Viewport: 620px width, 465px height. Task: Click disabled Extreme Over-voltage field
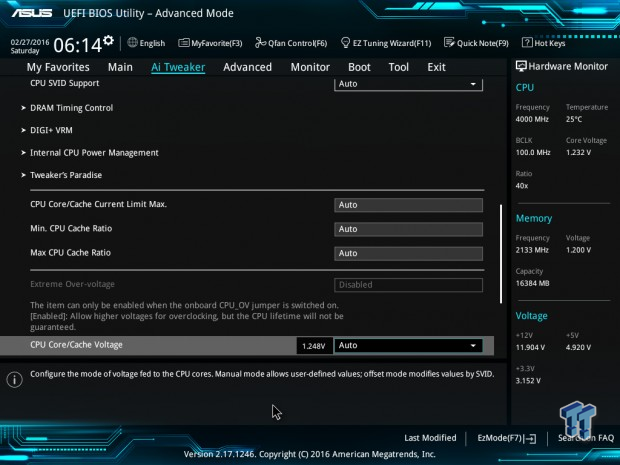tap(408, 285)
